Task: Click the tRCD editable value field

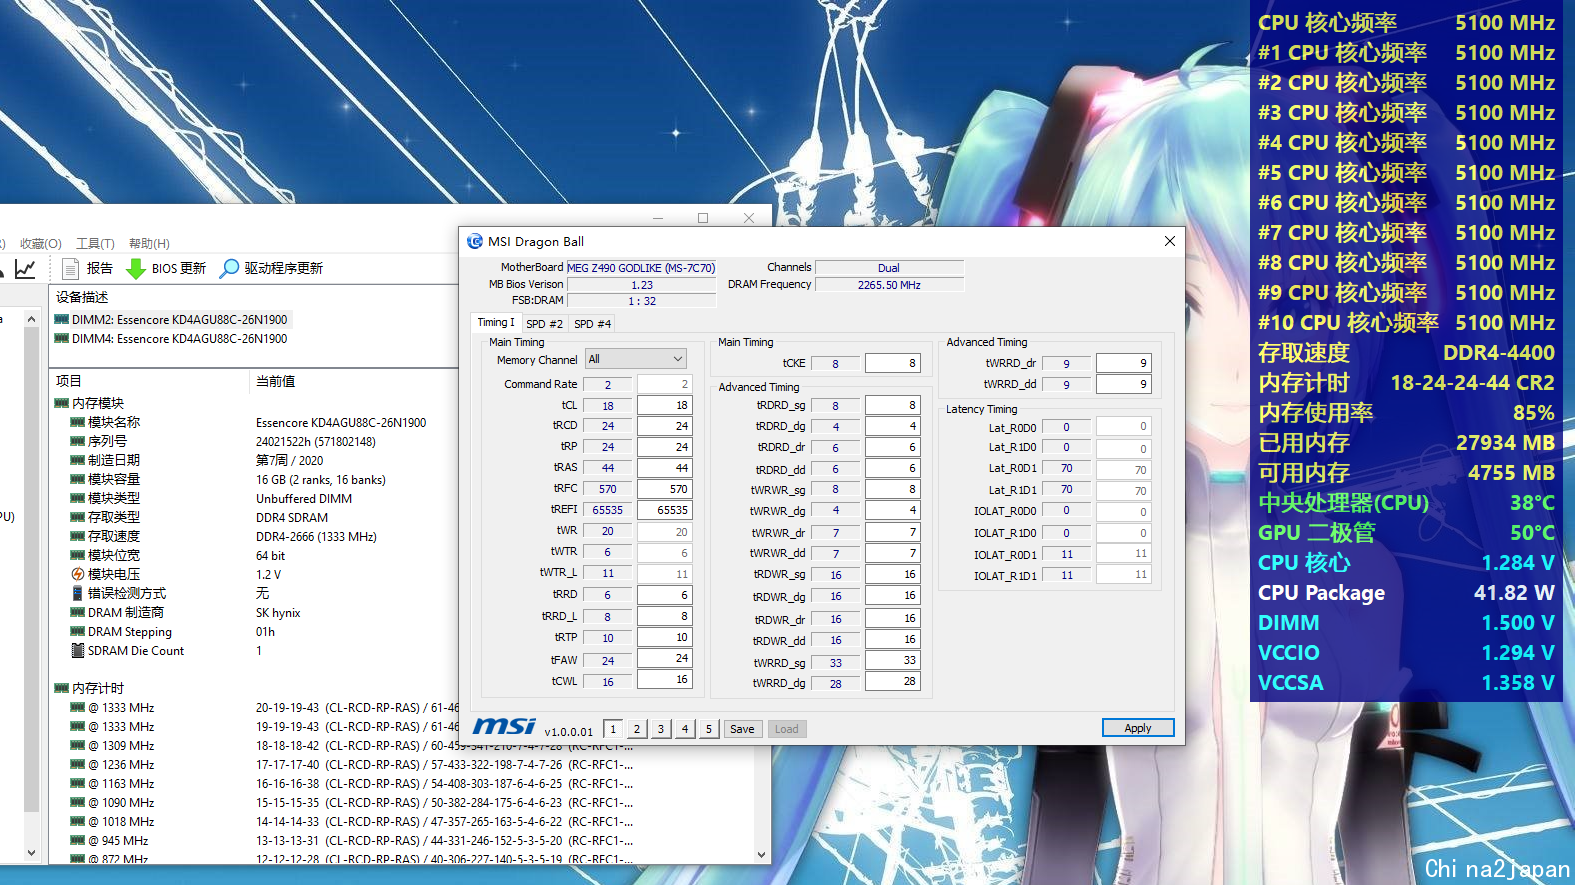Action: pyautogui.click(x=664, y=426)
